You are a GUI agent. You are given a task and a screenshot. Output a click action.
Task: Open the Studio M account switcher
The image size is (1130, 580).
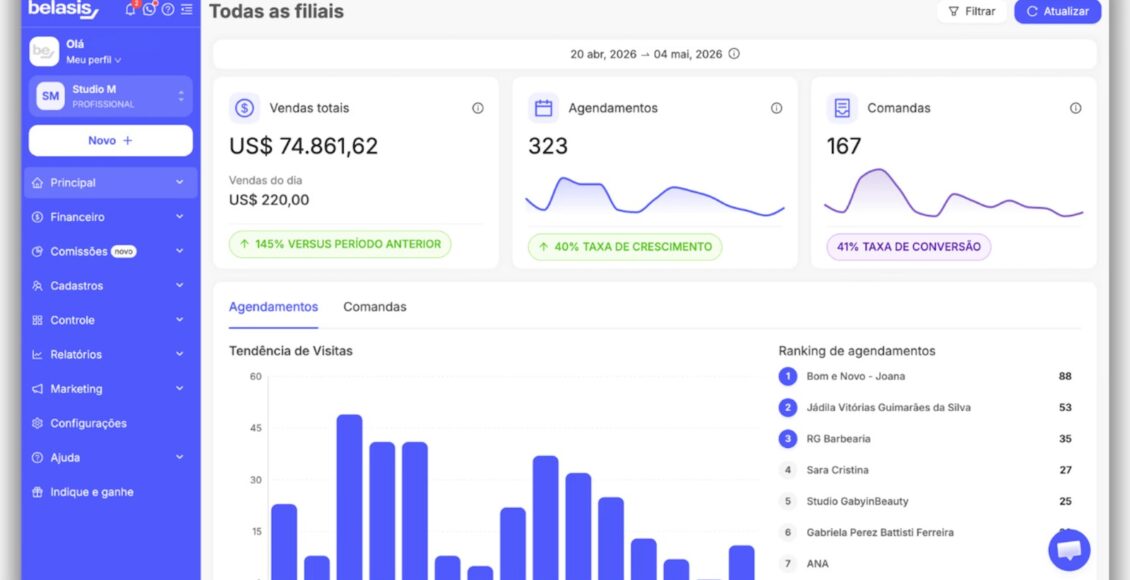click(x=111, y=96)
